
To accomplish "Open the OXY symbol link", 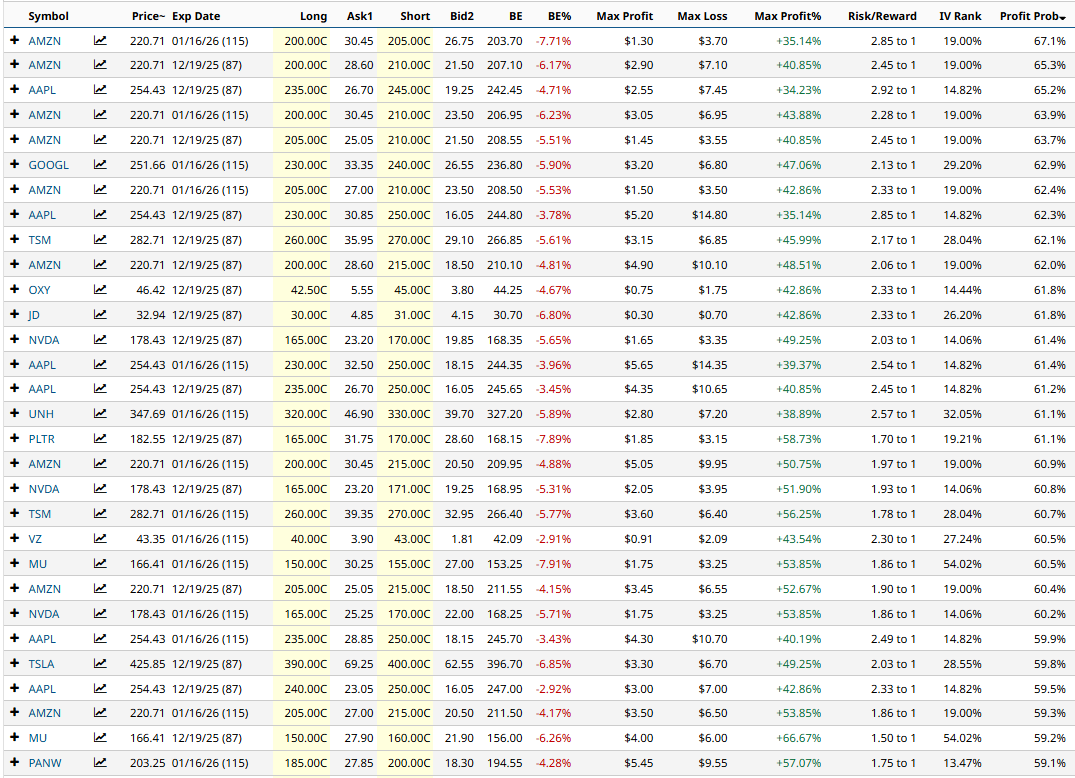I will (x=40, y=290).
